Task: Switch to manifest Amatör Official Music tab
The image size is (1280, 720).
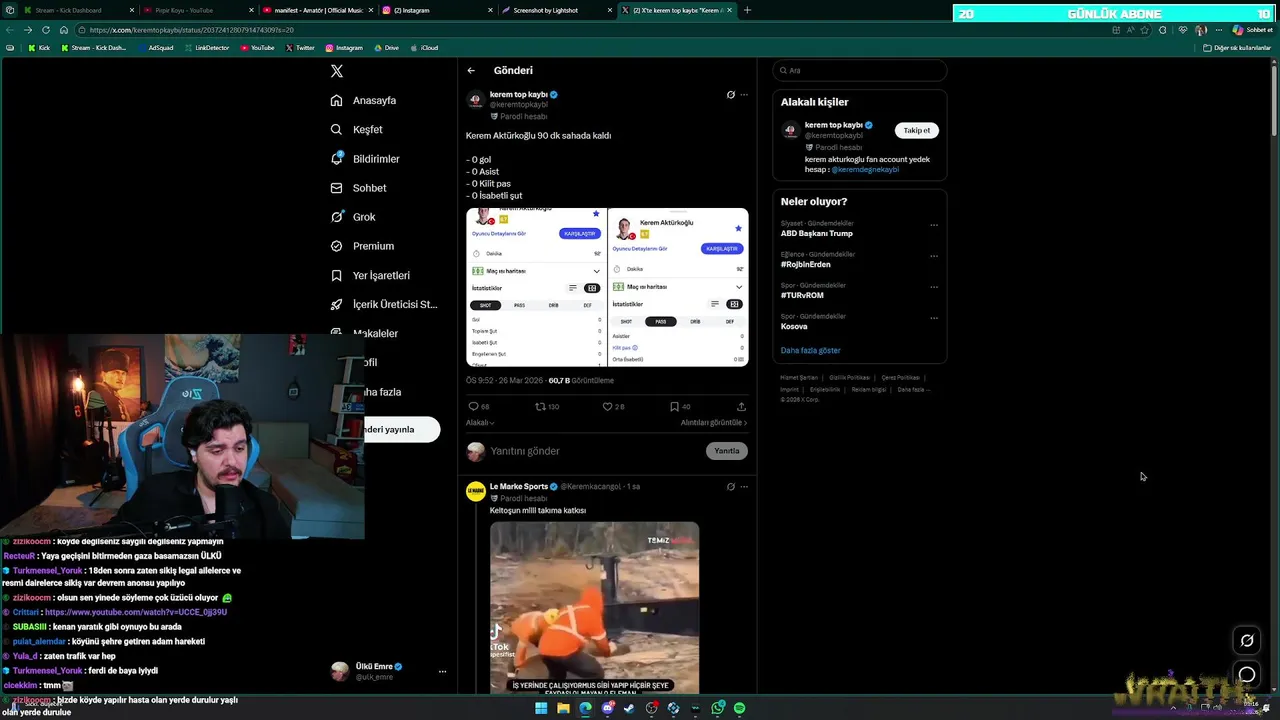Action: coord(317,10)
